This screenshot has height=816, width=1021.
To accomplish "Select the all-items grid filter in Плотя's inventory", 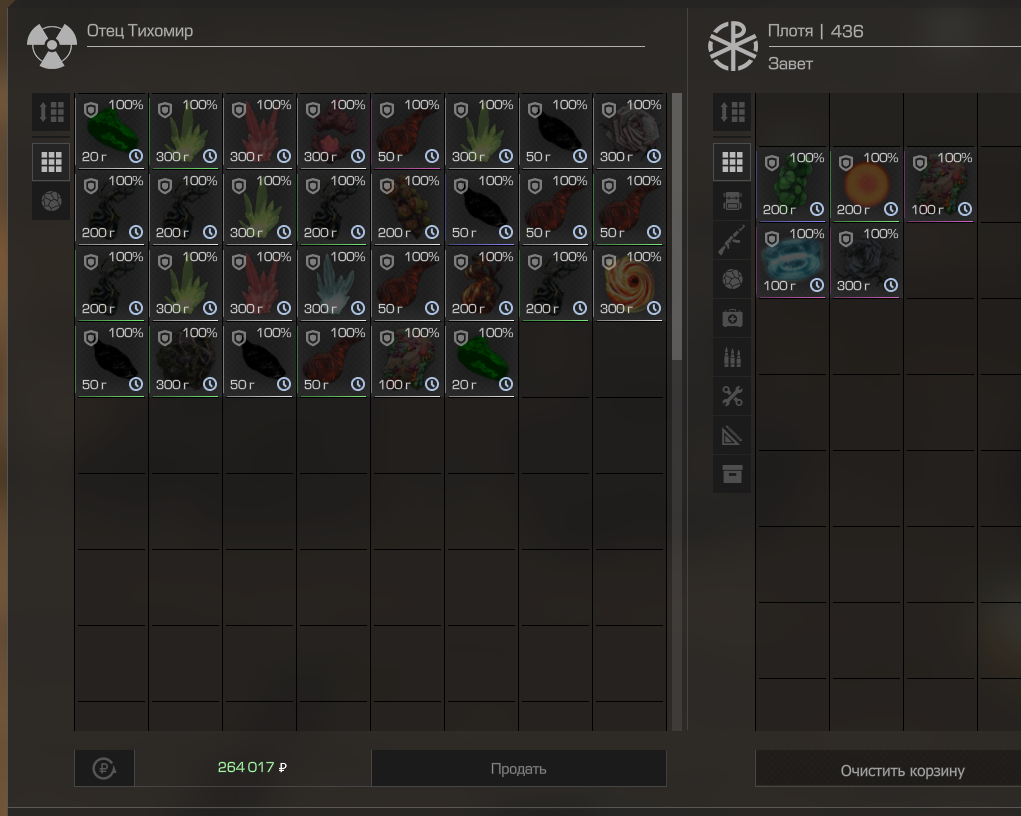I will pyautogui.click(x=732, y=162).
